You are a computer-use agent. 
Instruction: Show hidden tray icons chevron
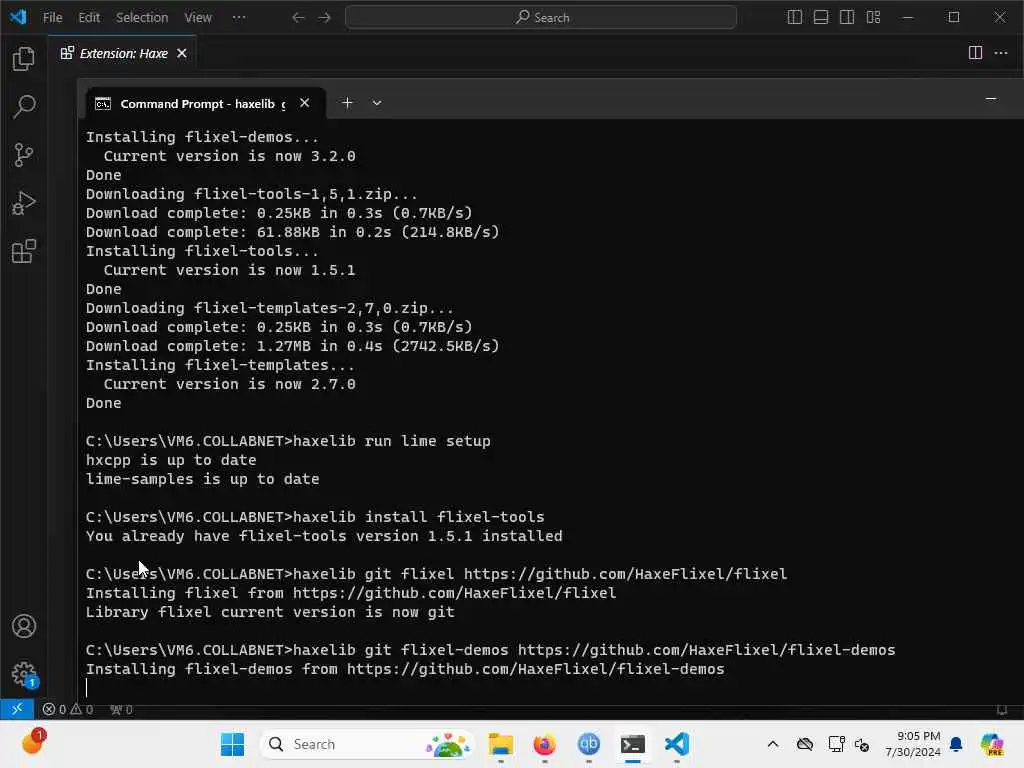[773, 744]
